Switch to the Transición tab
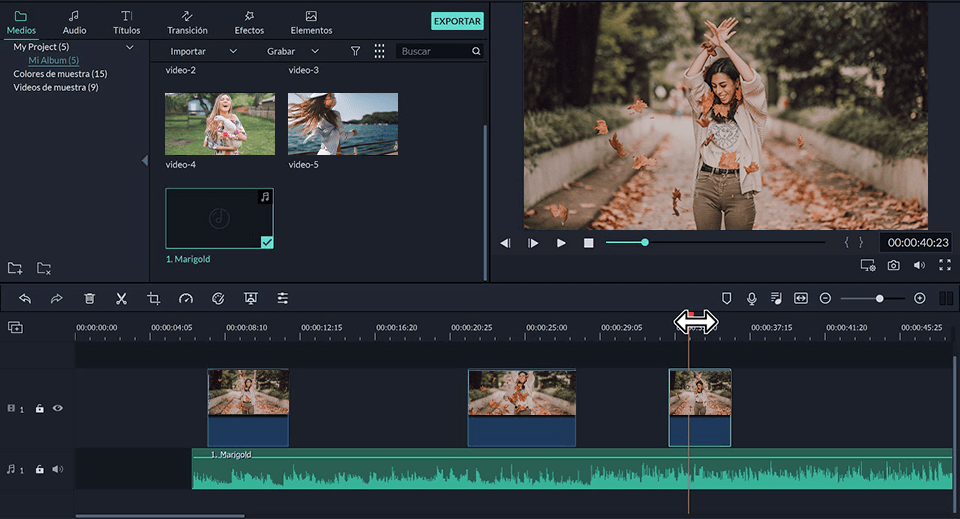 (x=187, y=23)
